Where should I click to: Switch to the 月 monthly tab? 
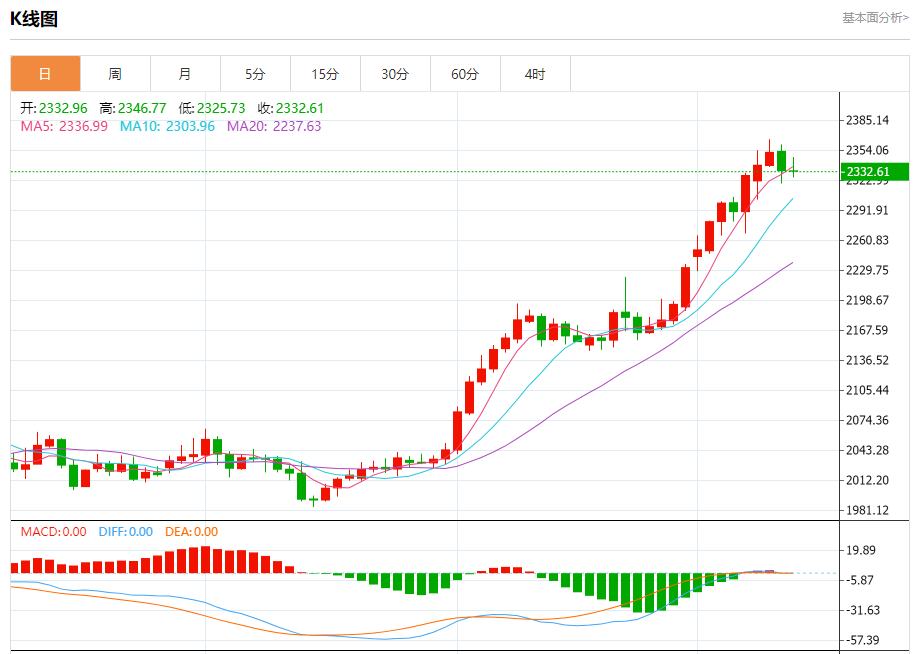point(185,74)
